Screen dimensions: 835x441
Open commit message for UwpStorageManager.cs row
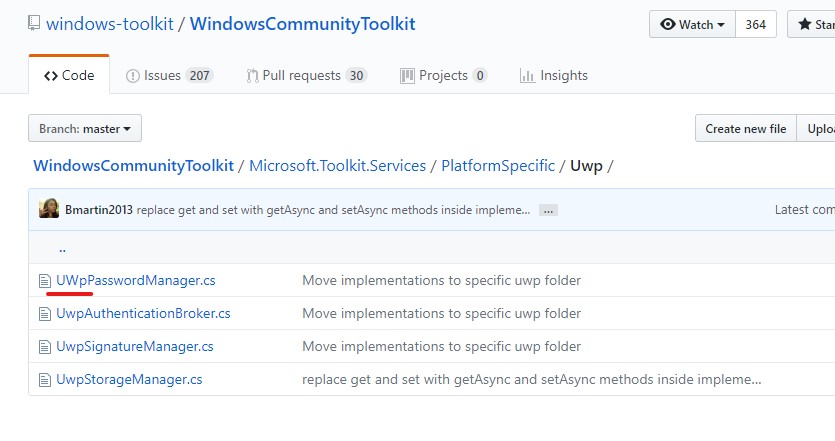click(531, 380)
